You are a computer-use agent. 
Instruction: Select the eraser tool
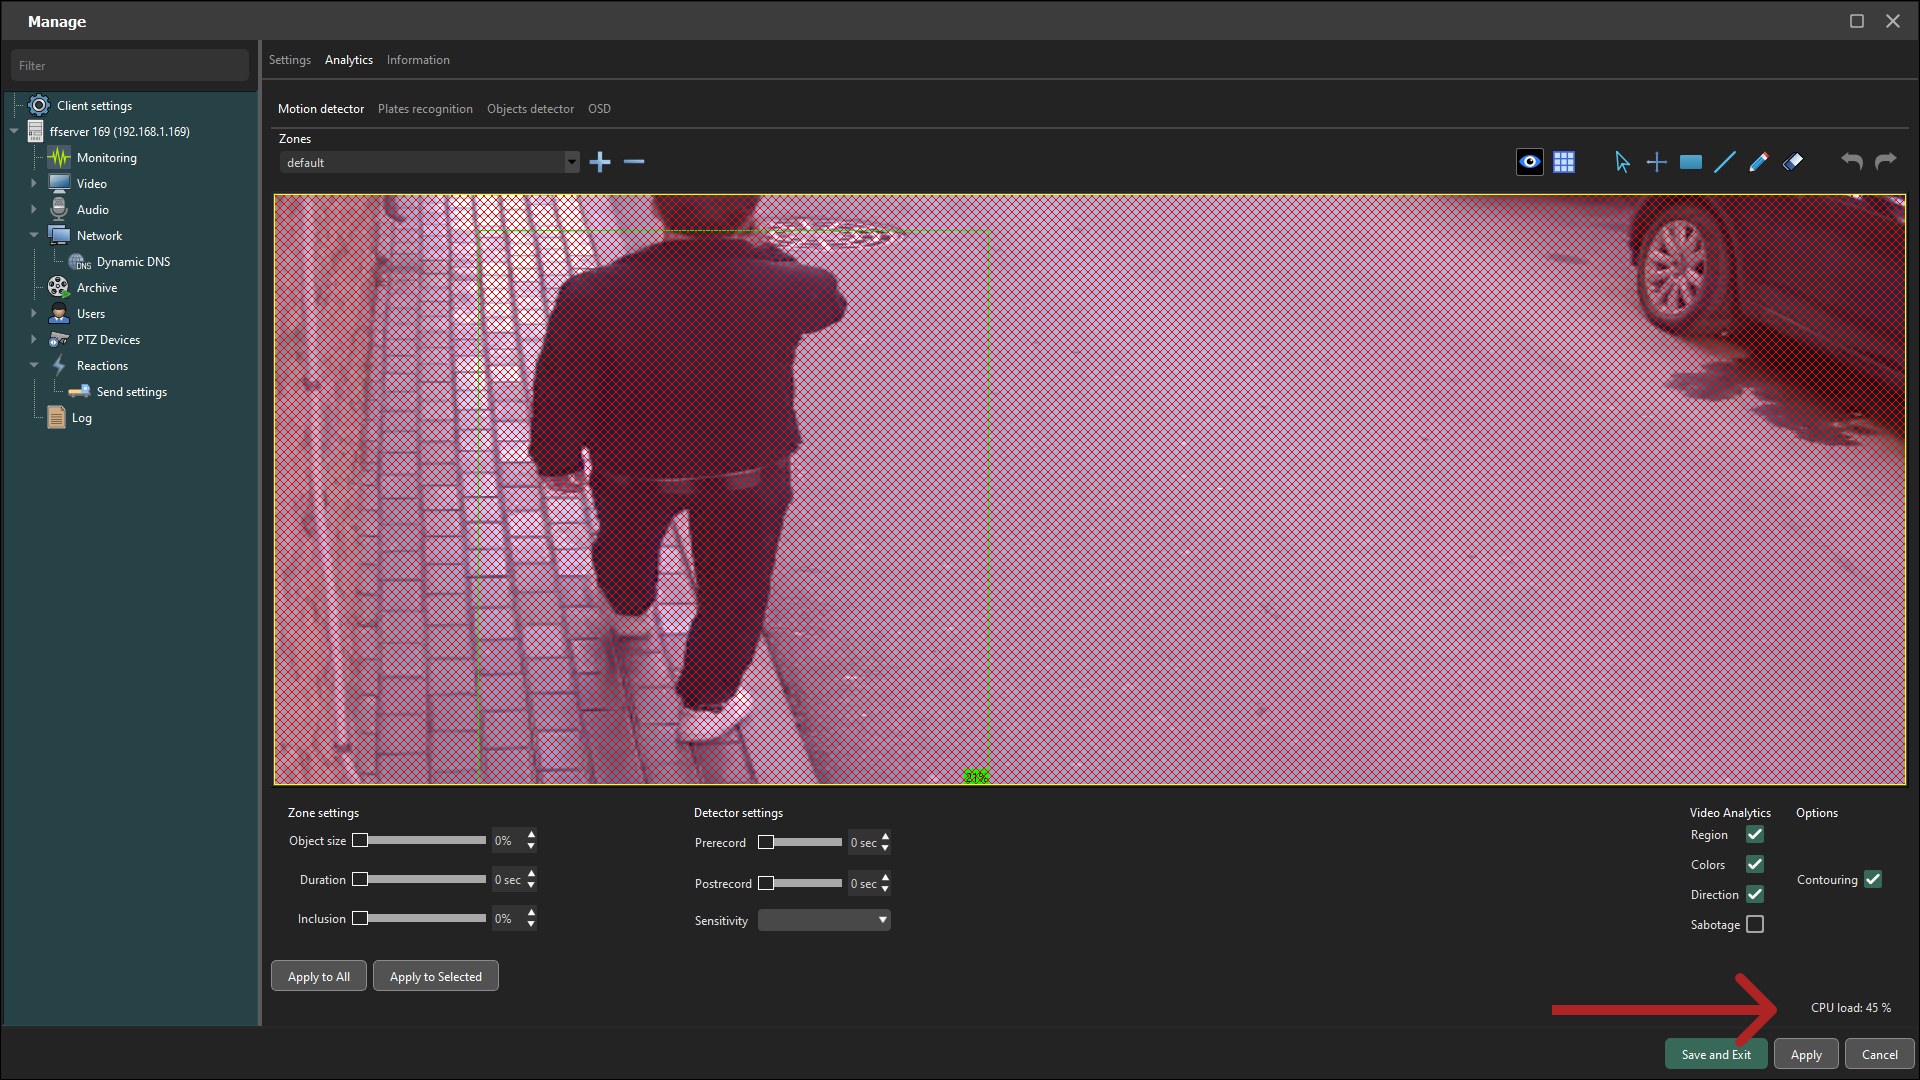(1793, 162)
